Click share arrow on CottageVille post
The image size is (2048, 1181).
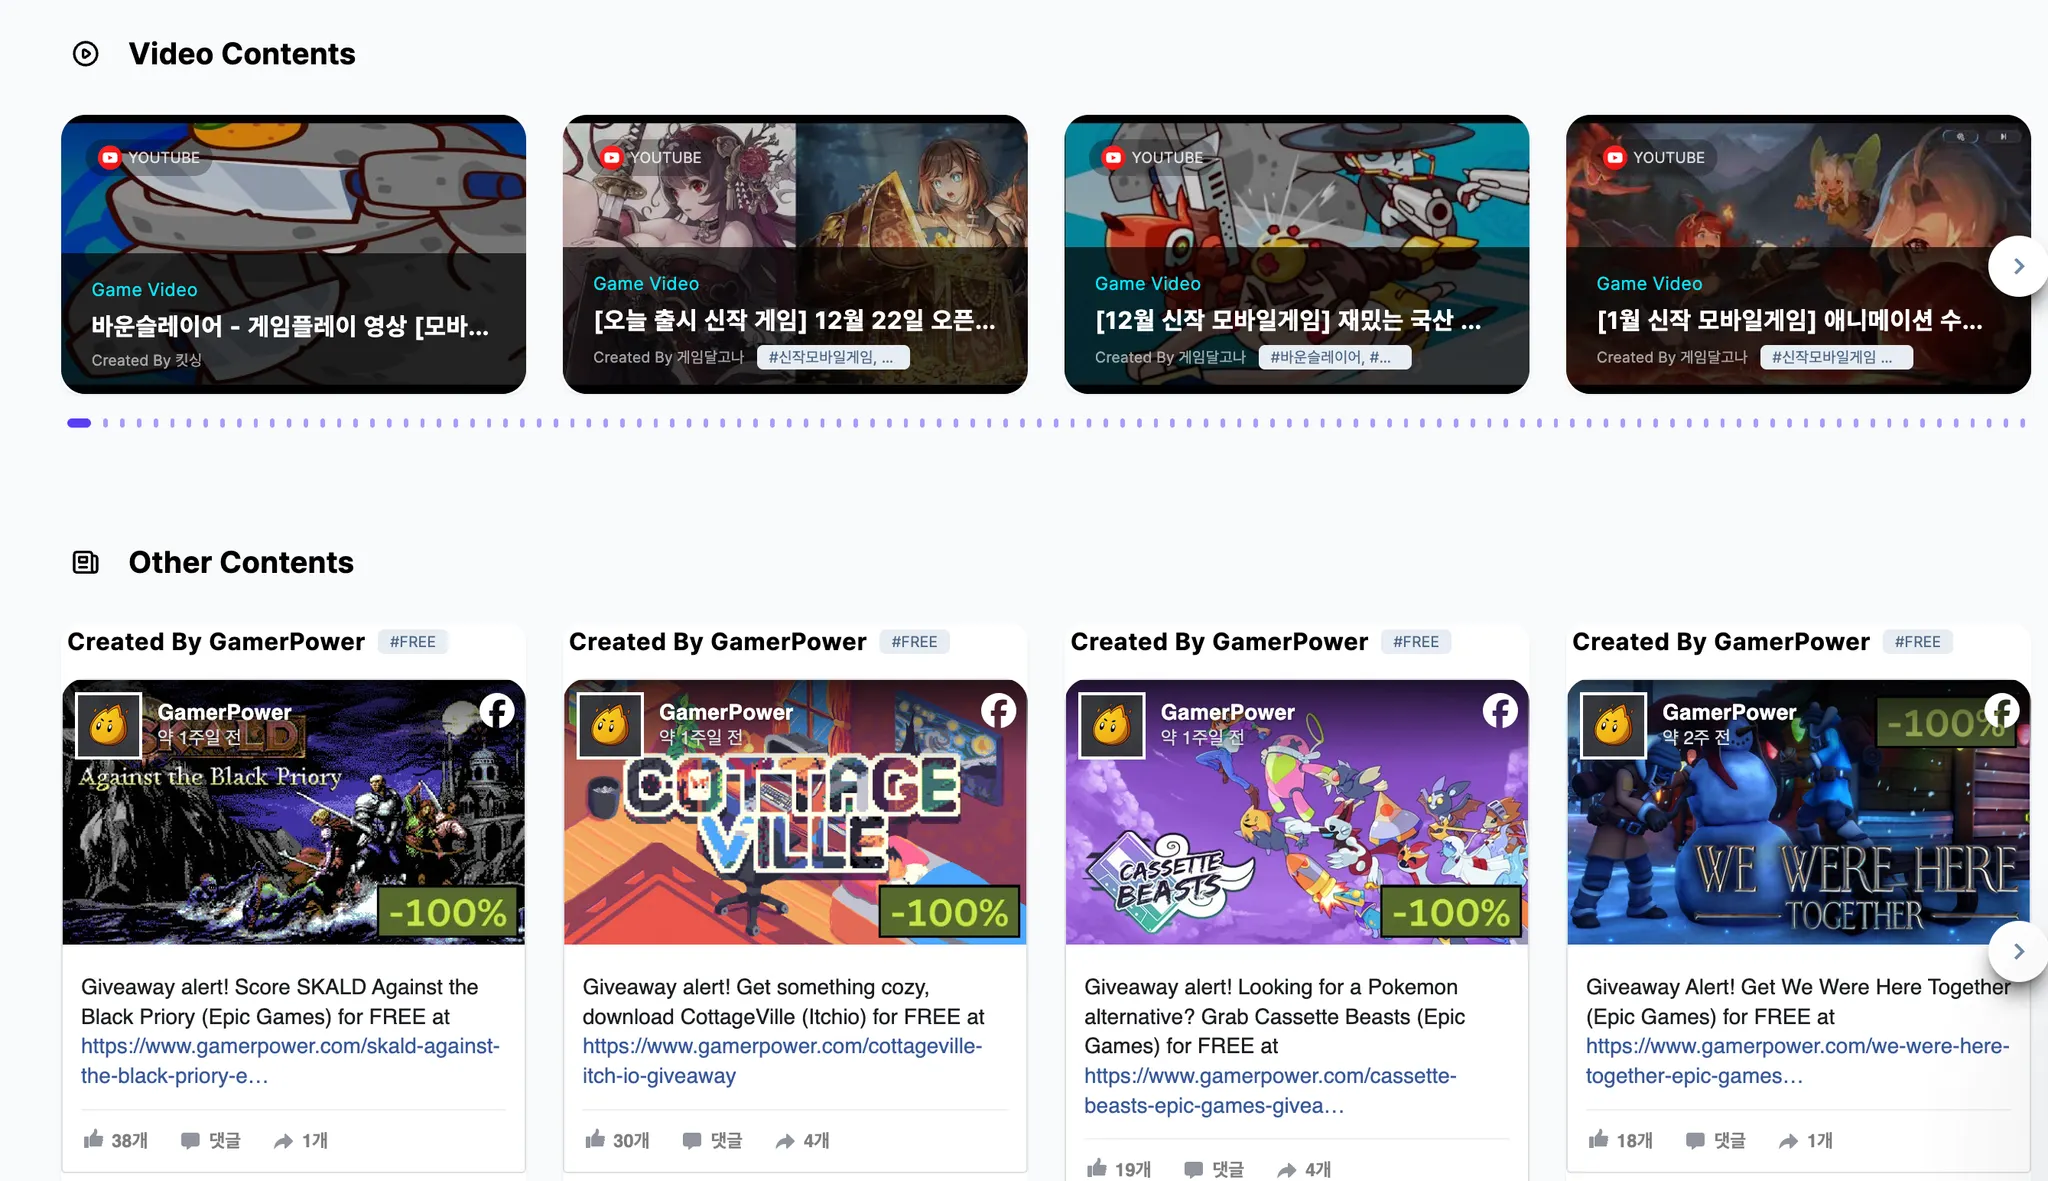coord(785,1141)
